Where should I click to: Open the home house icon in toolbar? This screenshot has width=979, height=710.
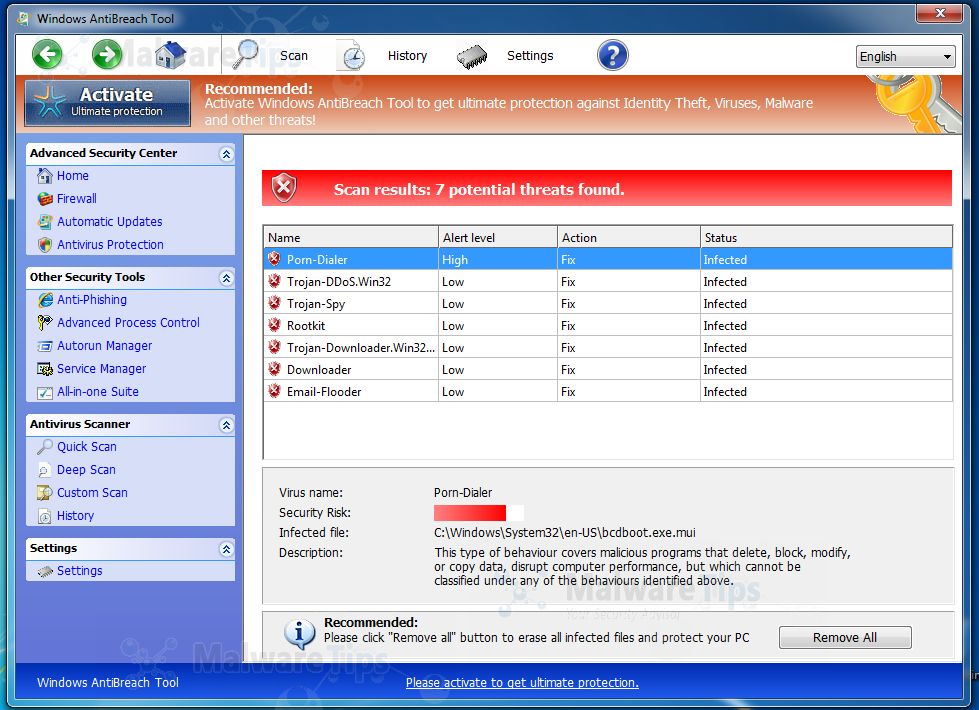tap(170, 55)
